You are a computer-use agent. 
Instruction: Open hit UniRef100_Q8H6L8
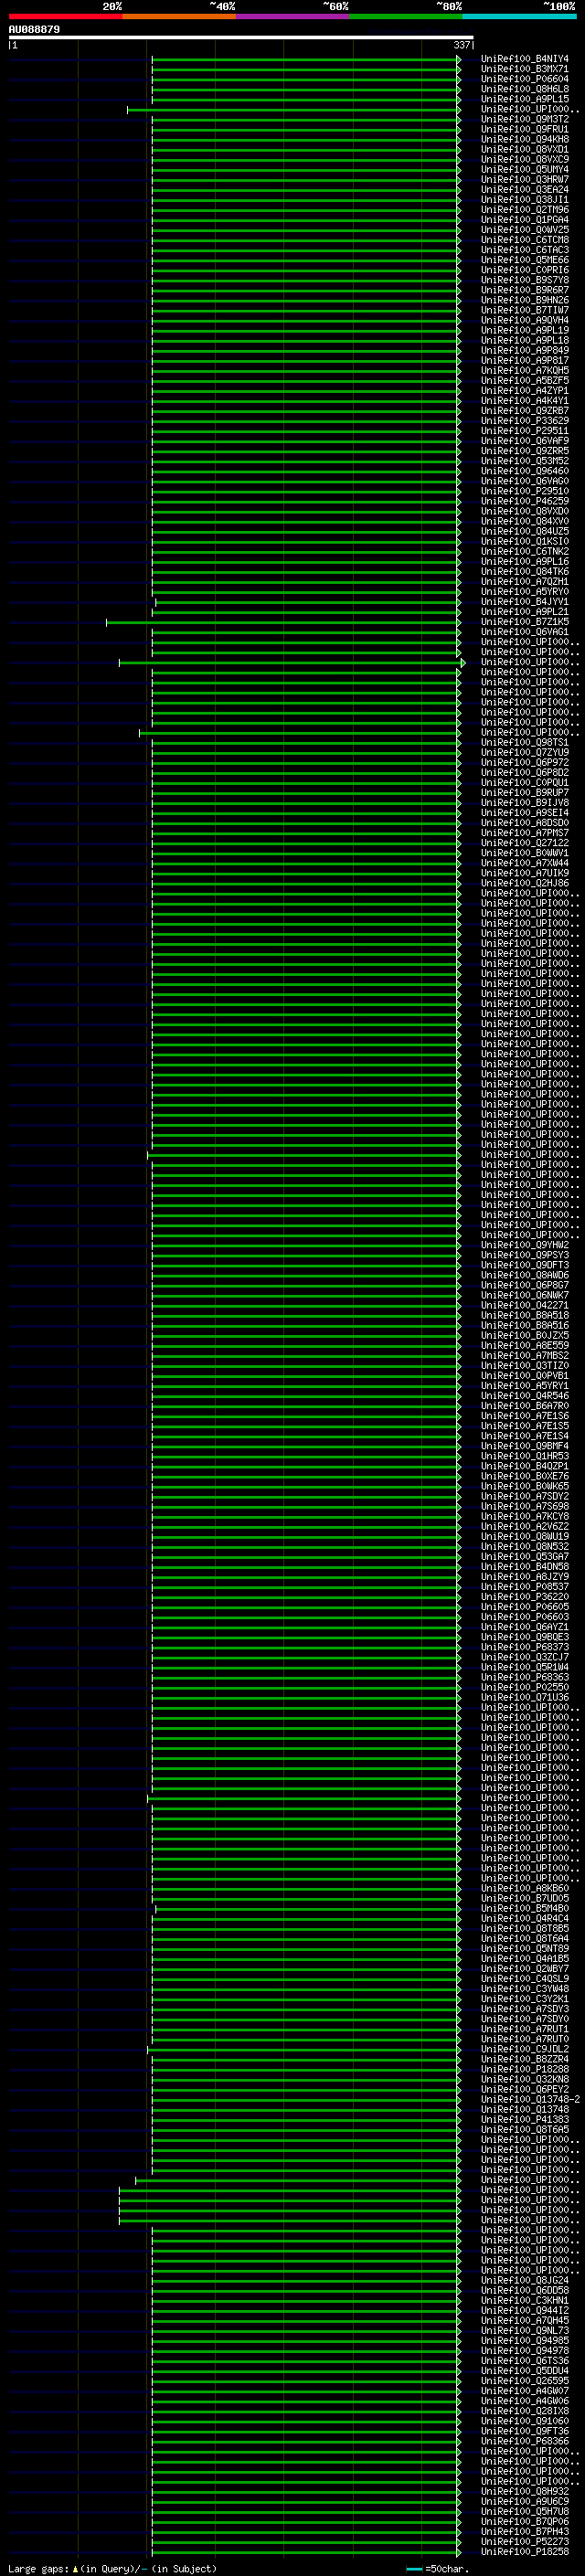point(525,89)
